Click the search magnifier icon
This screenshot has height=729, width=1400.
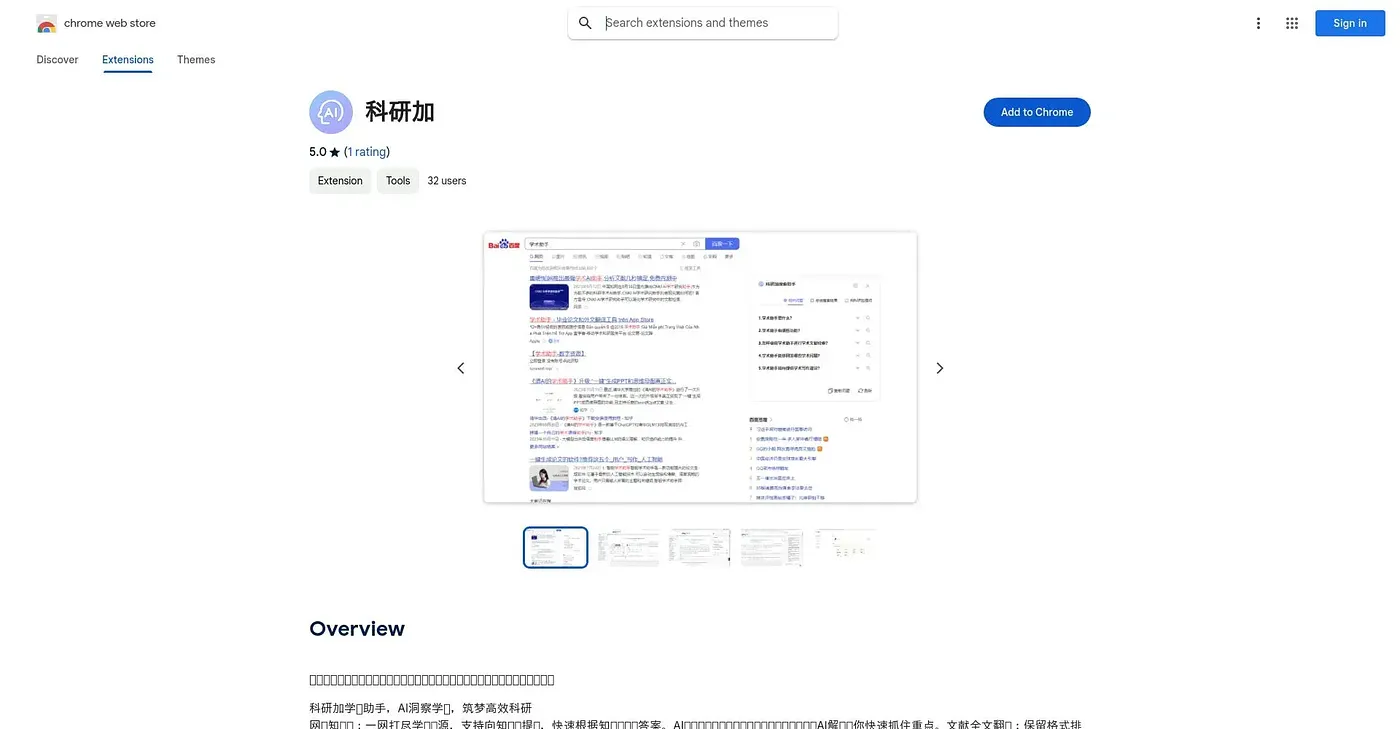(586, 23)
